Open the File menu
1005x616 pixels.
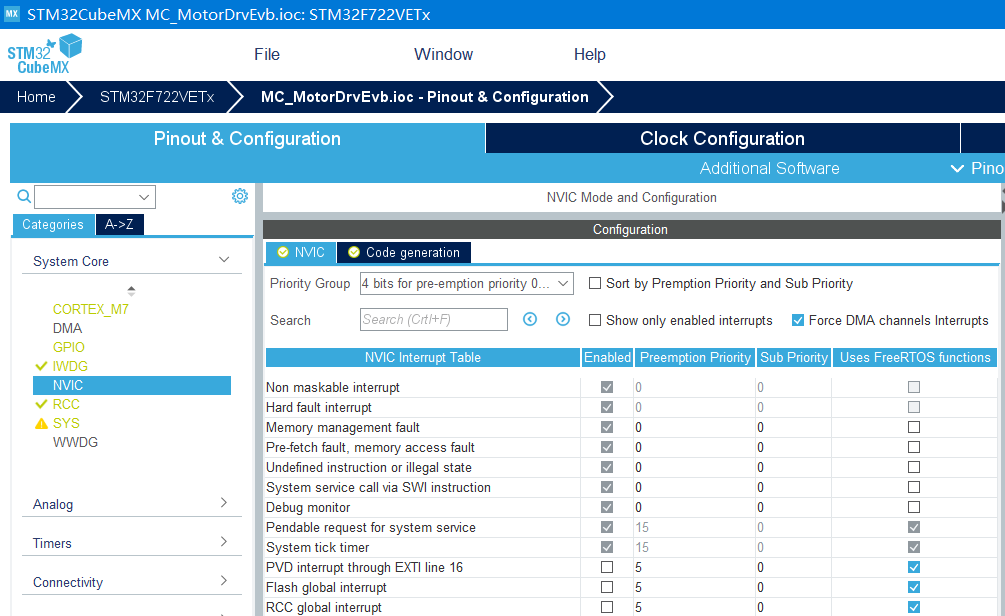(267, 54)
